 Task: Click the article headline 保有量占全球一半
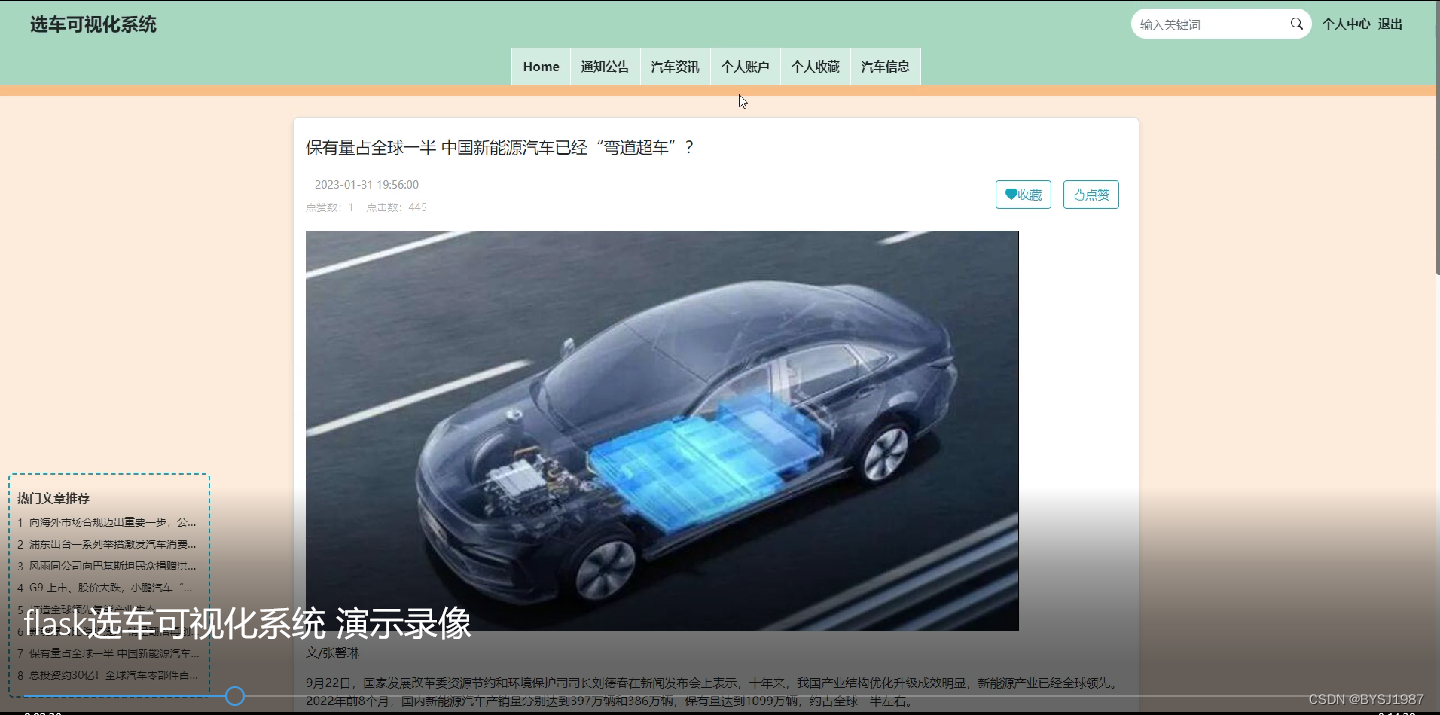(500, 148)
